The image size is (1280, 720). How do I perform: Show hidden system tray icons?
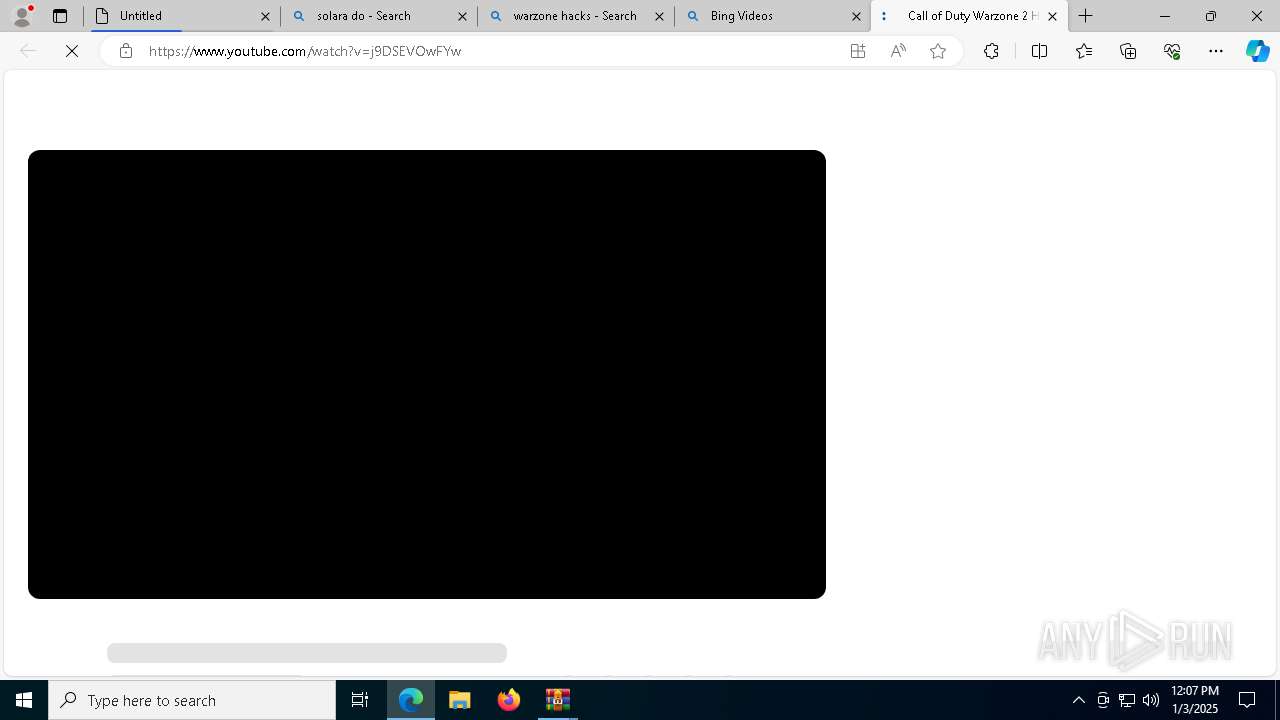[x=1079, y=700]
